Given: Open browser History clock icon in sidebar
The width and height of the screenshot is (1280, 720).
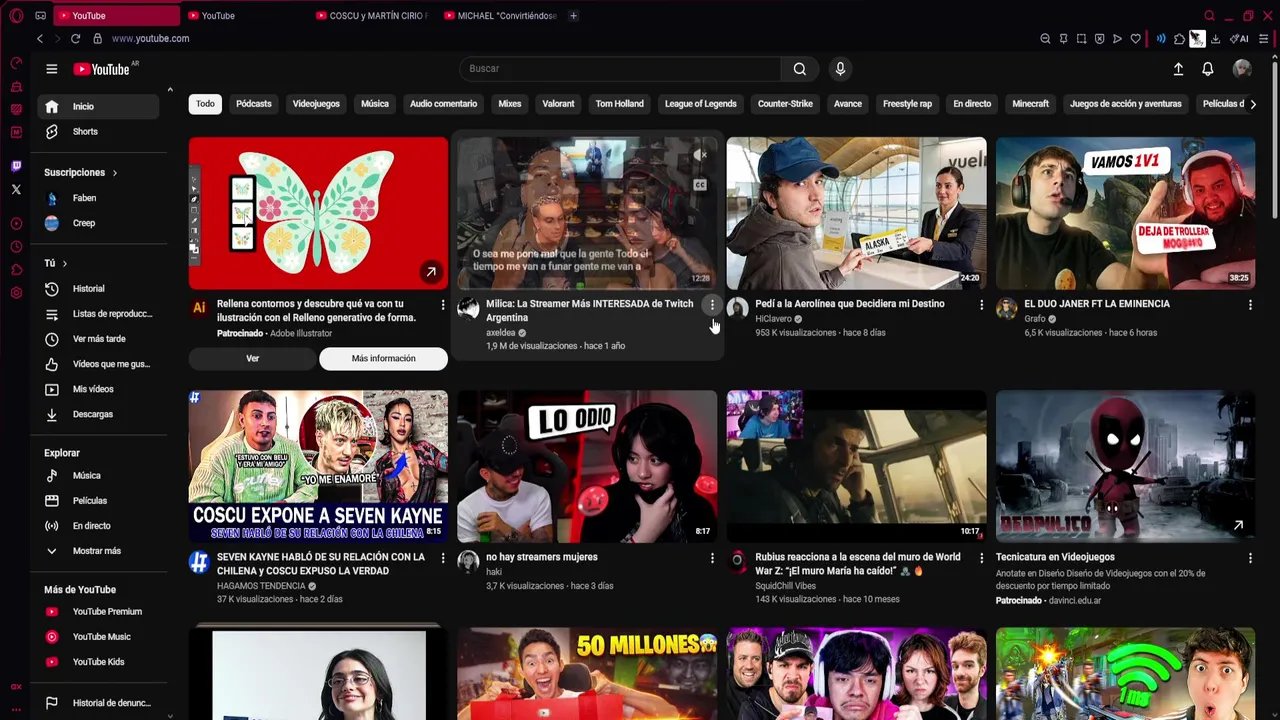Looking at the screenshot, I should (16, 246).
